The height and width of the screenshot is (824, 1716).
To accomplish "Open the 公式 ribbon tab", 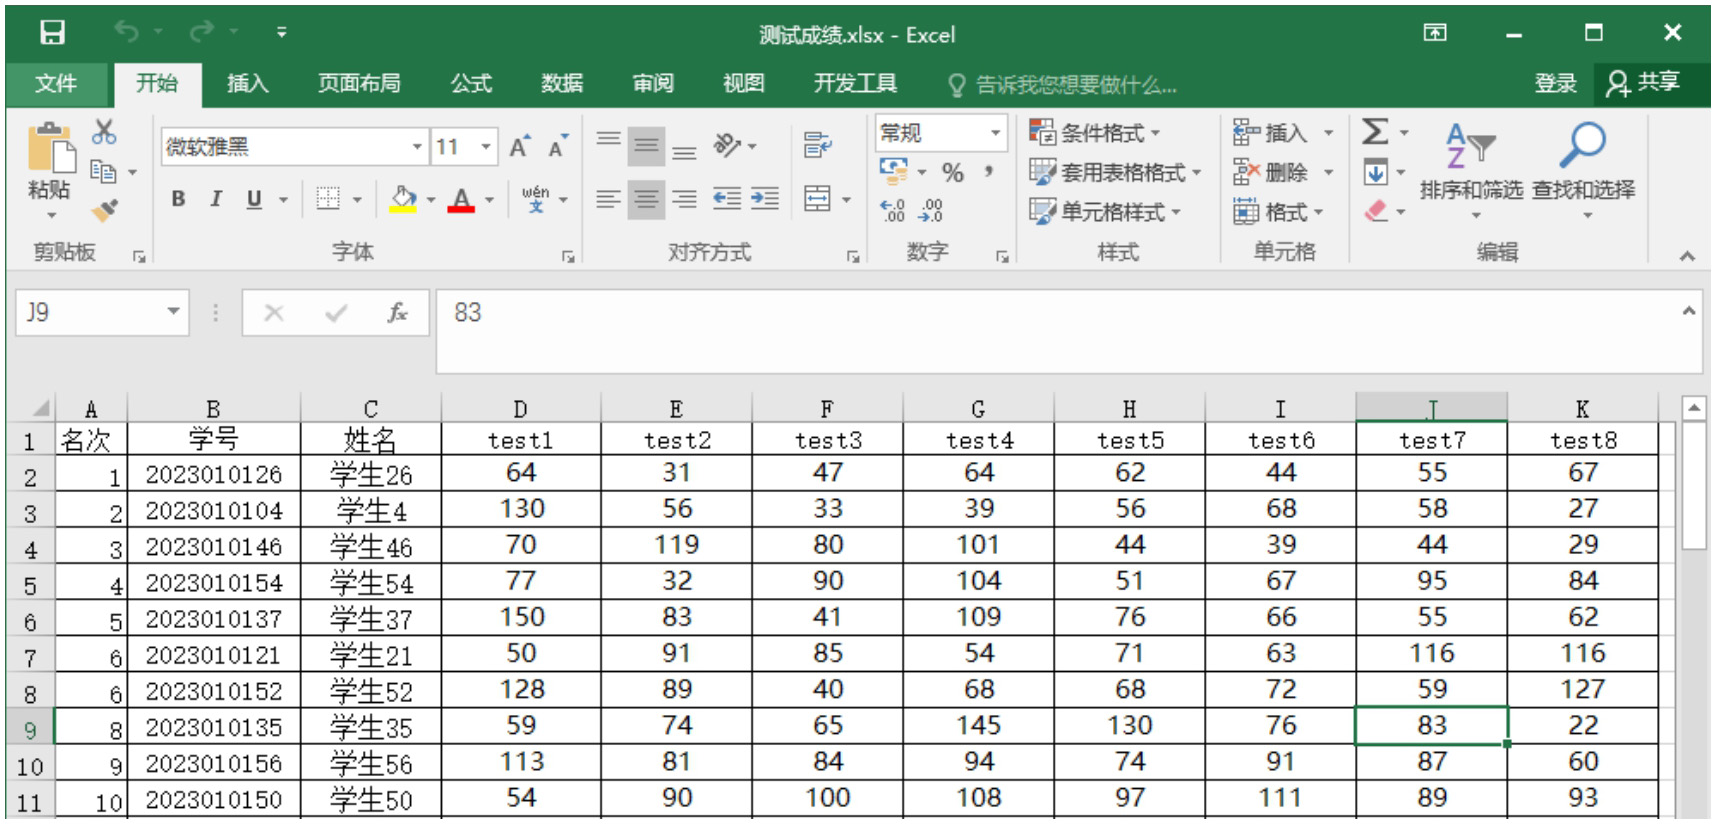I will tap(470, 83).
